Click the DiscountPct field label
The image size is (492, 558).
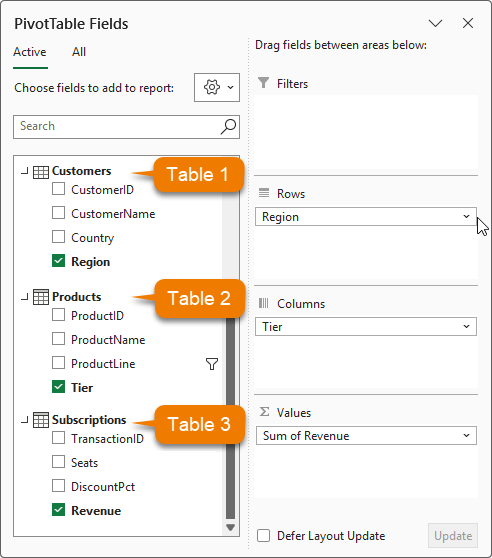103,487
